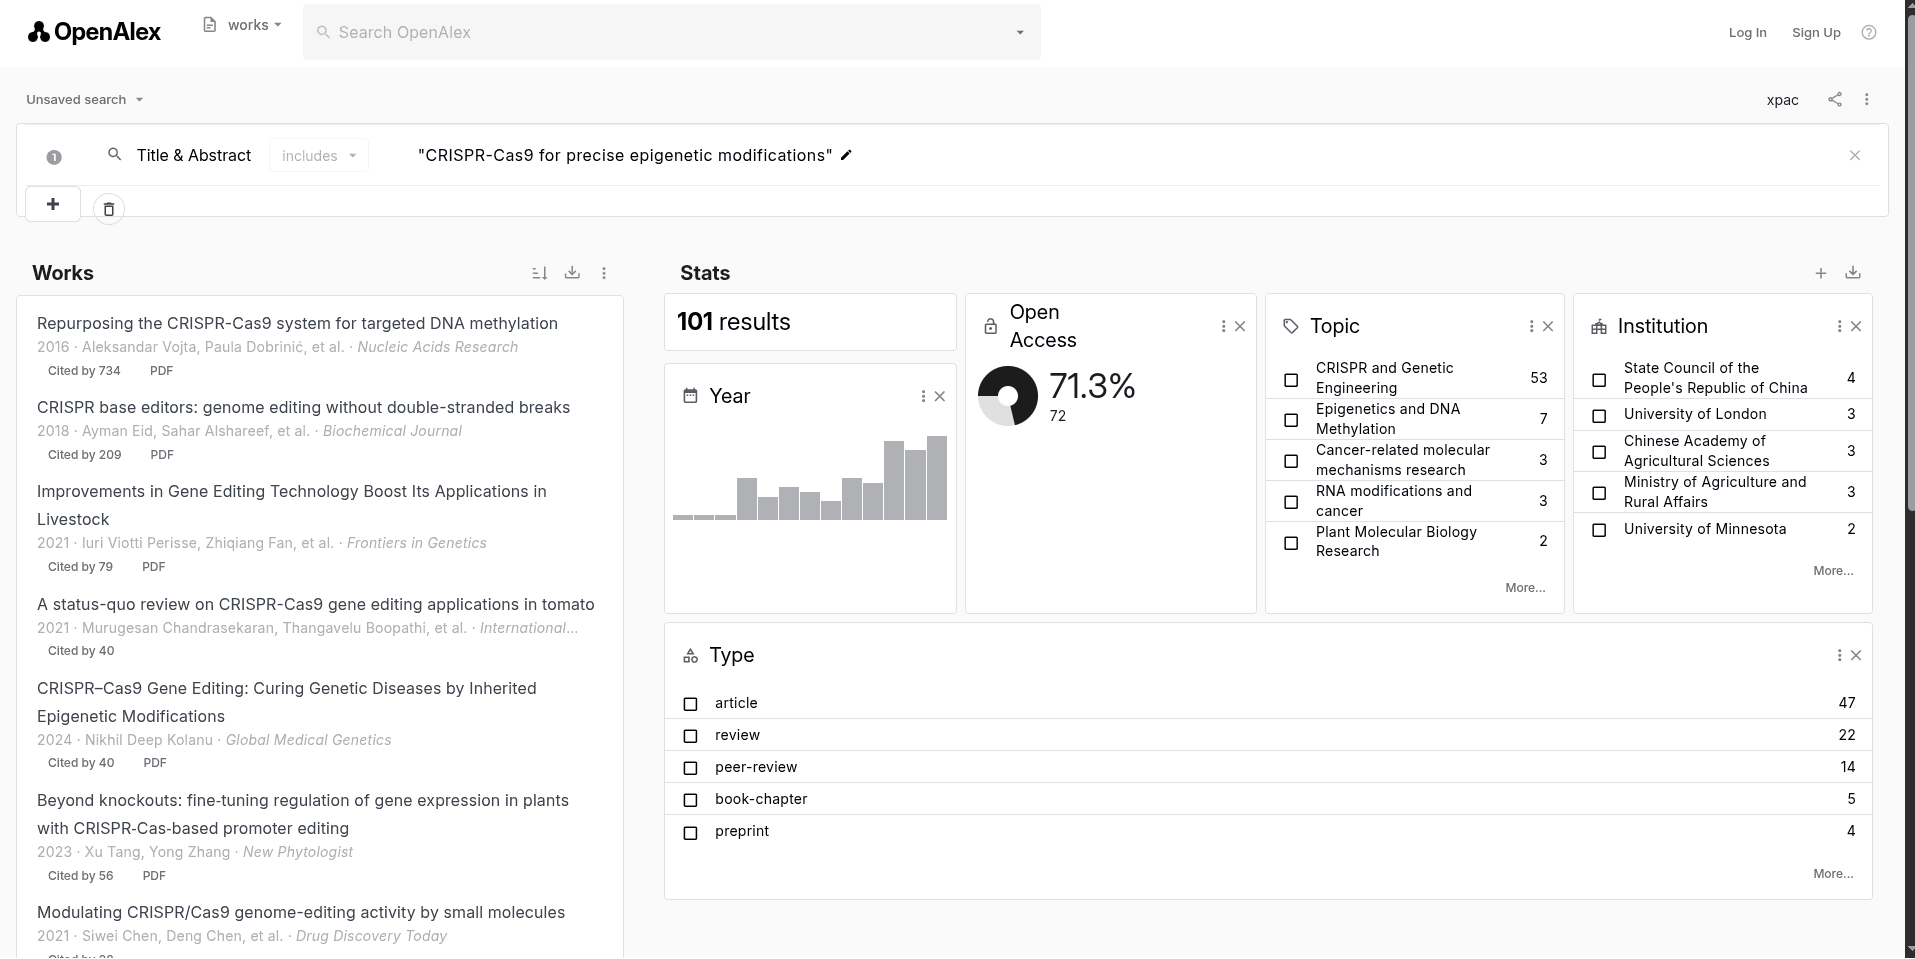The height and width of the screenshot is (959, 1915).
Task: Open the Institution card three-dot menu
Action: [x=1838, y=326]
